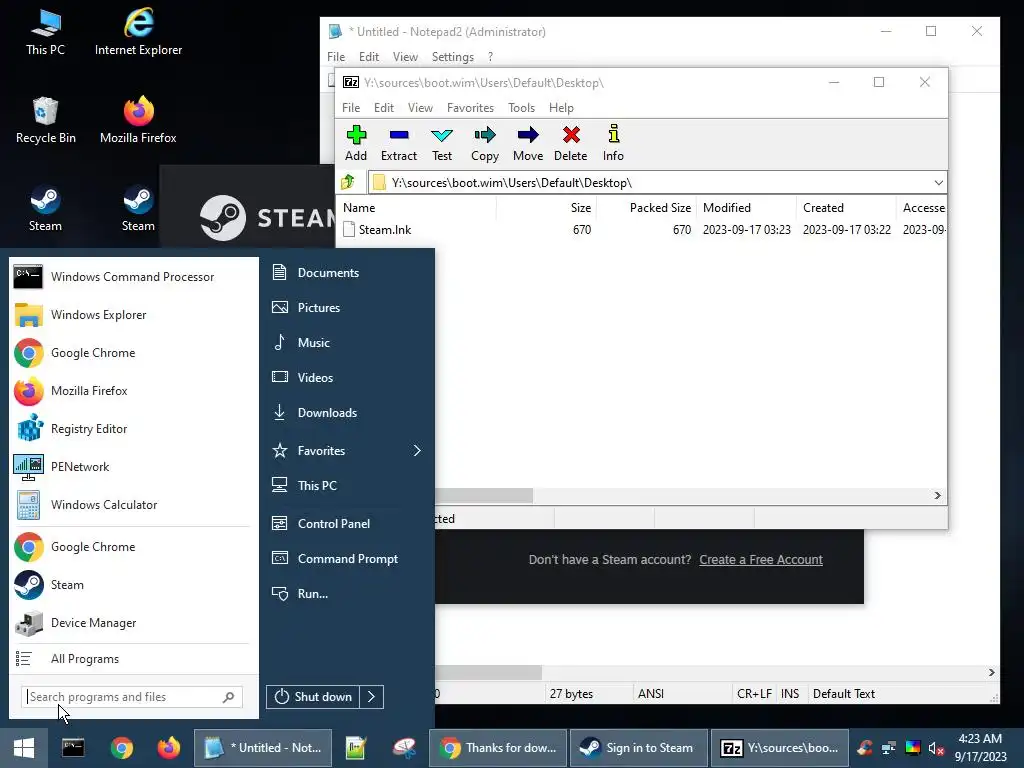This screenshot has height=768, width=1024.
Task: Switch to Thanks for download Chrome taskbar window
Action: [x=498, y=748]
